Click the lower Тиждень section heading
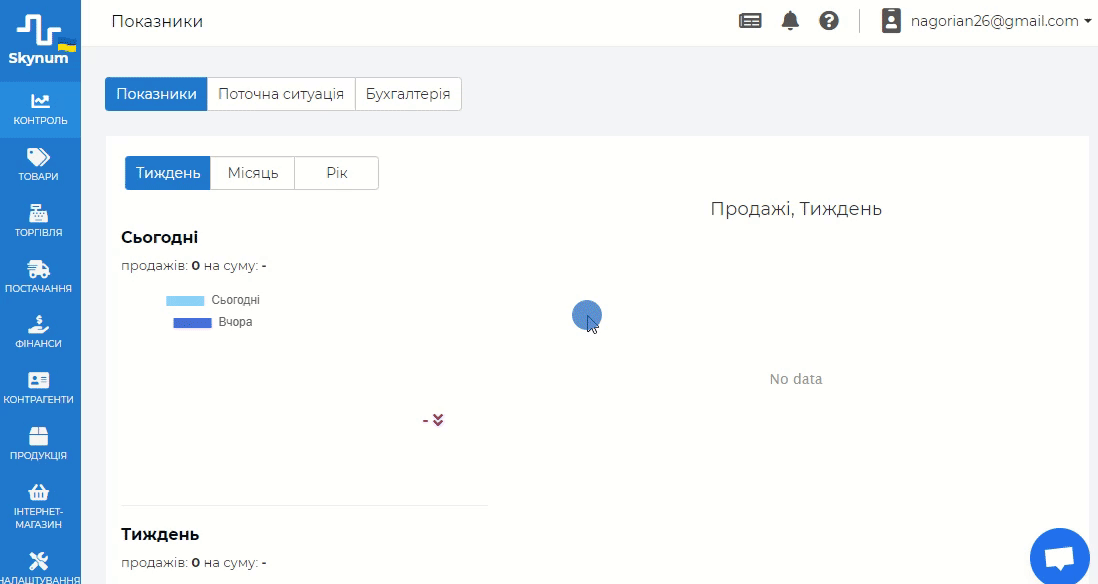This screenshot has height=584, width=1098. click(x=160, y=534)
